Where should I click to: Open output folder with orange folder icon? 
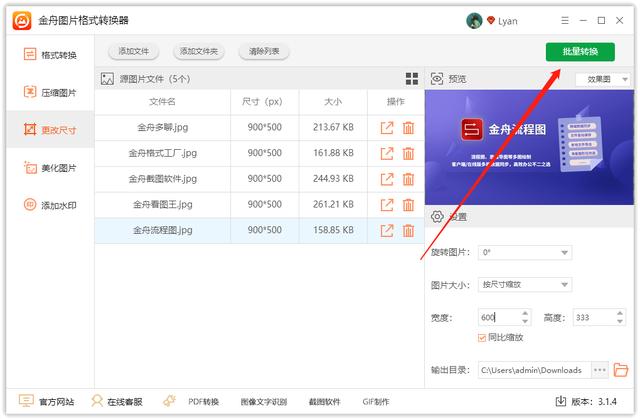coord(621,370)
